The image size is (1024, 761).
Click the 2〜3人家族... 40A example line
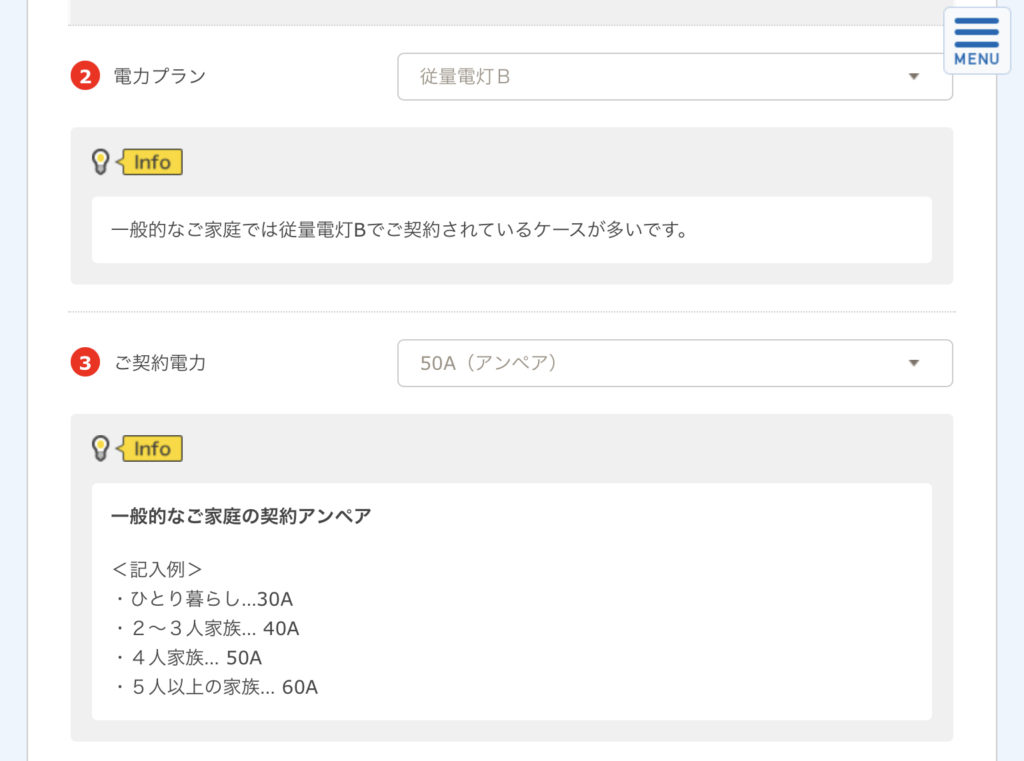207,628
